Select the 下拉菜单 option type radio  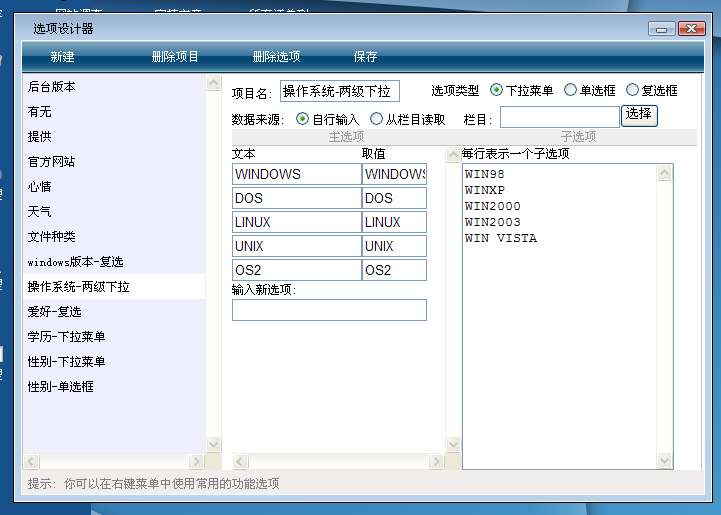point(496,90)
